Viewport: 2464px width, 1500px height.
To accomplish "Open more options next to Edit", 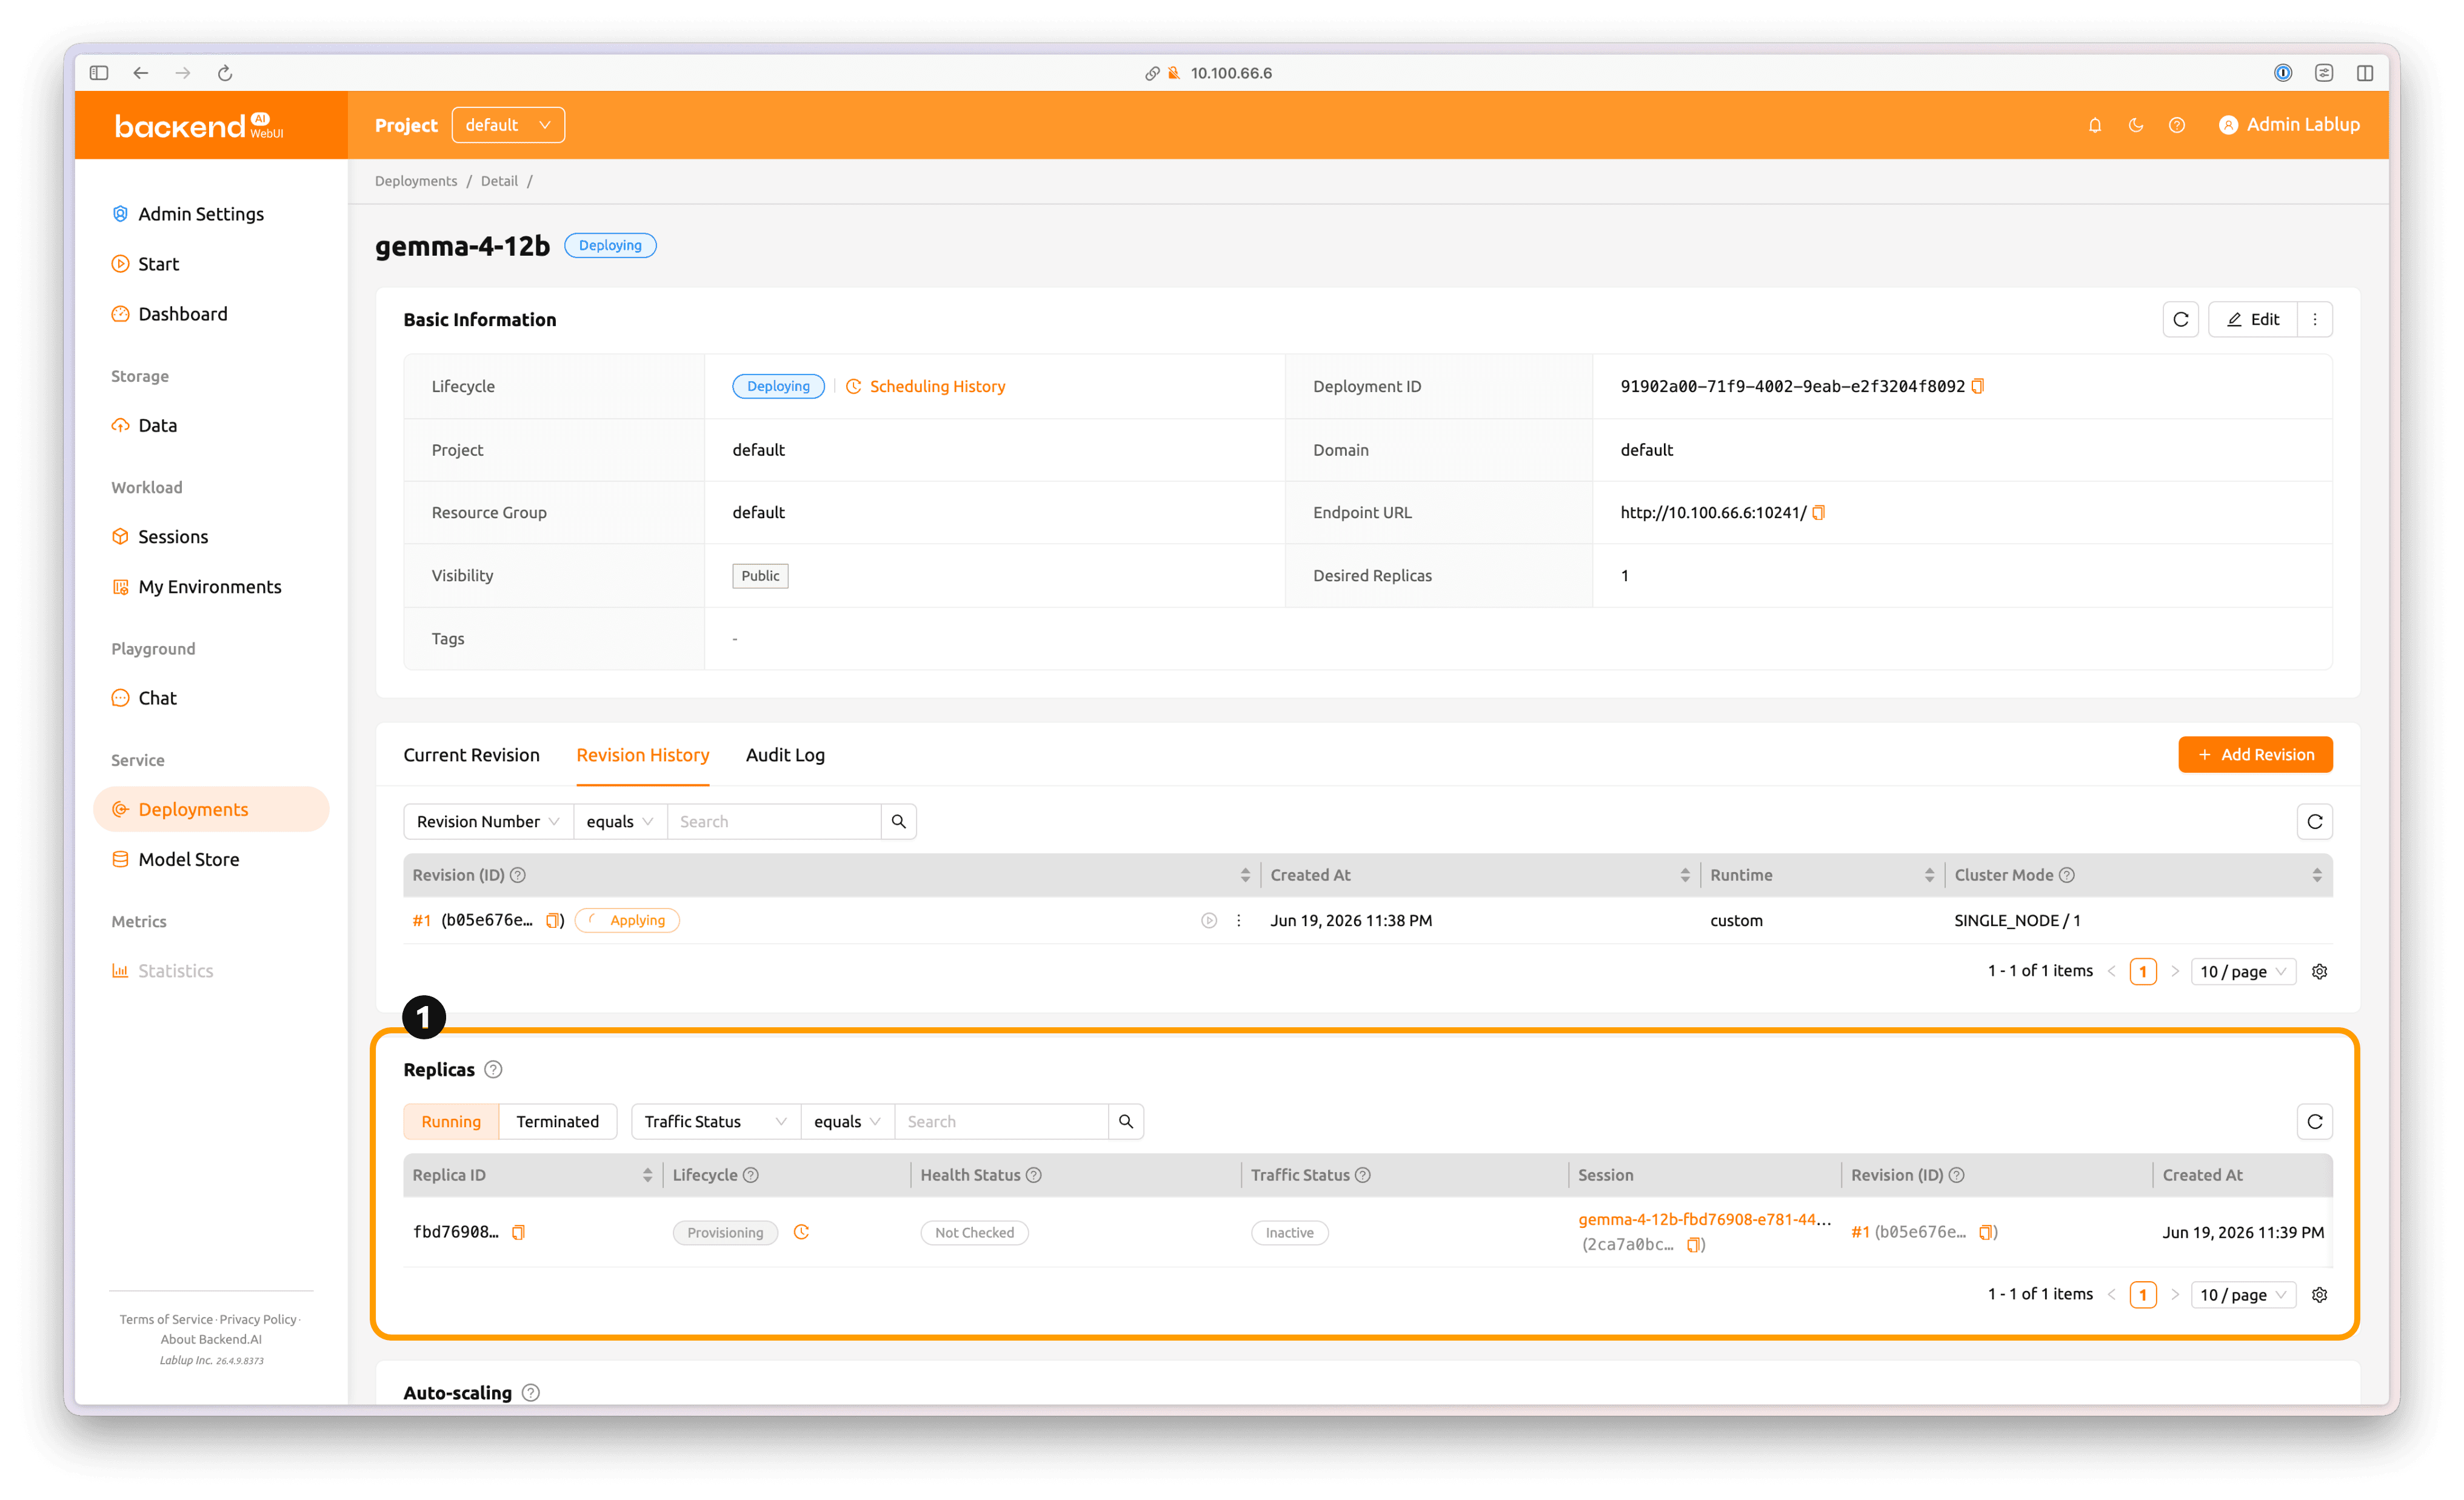I will 2315,320.
